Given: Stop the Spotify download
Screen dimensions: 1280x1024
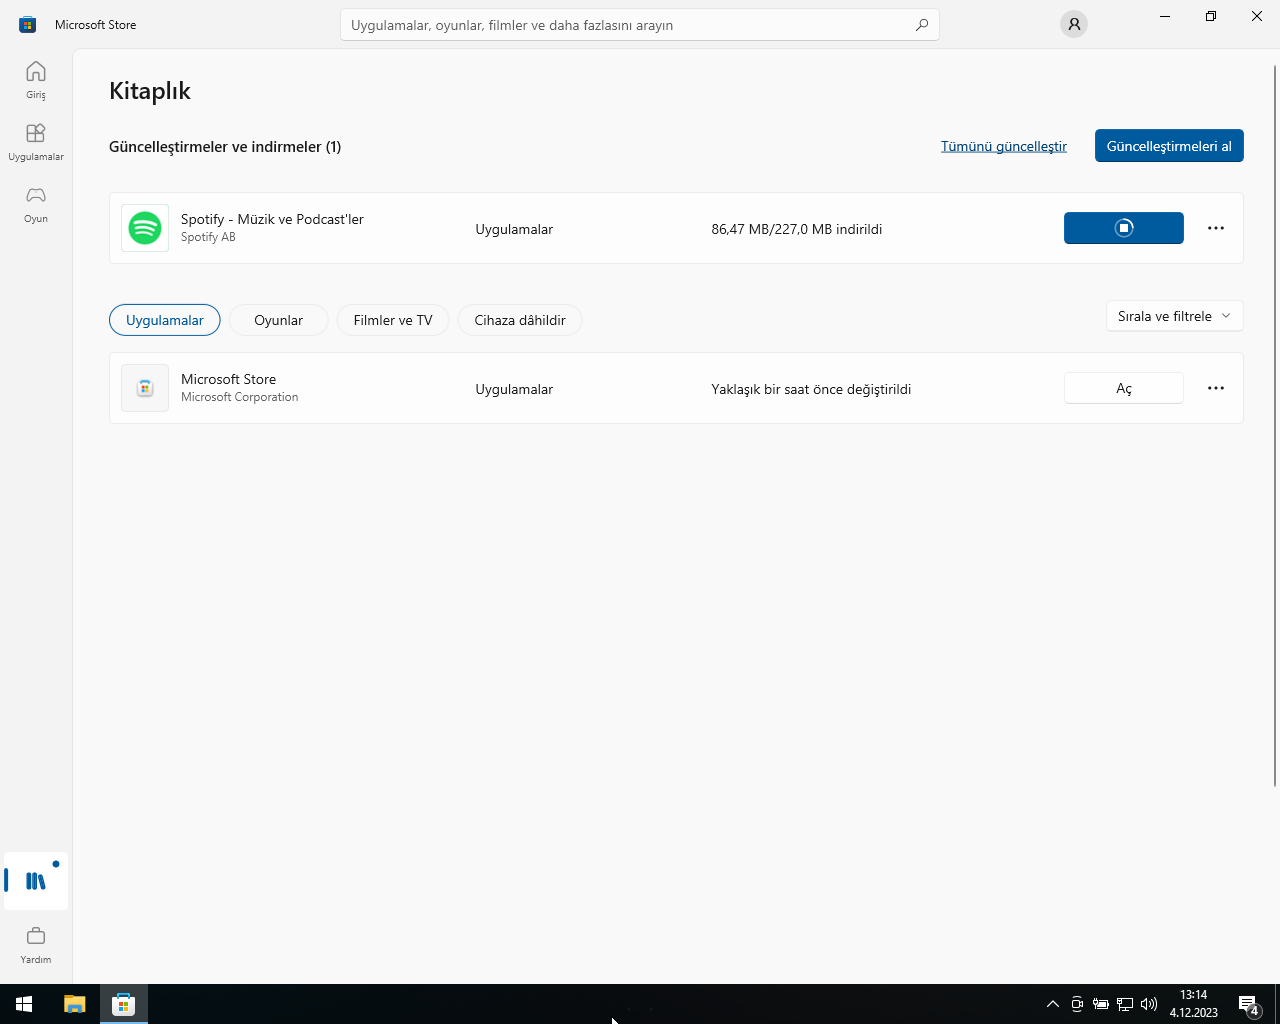Looking at the screenshot, I should pyautogui.click(x=1124, y=228).
